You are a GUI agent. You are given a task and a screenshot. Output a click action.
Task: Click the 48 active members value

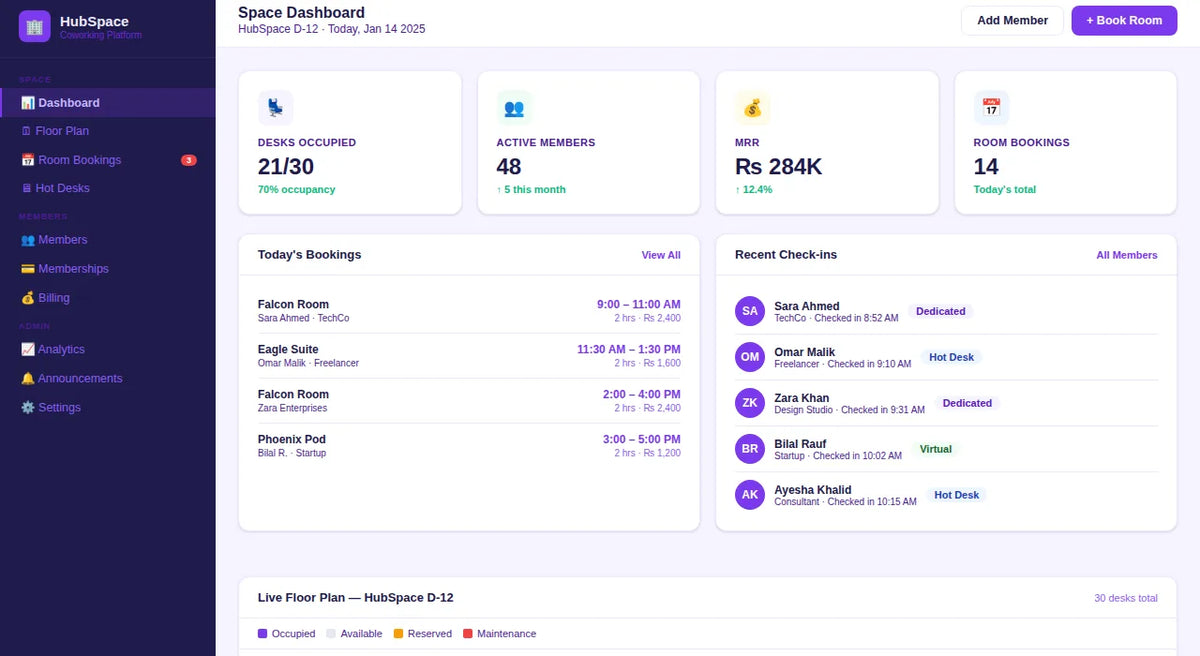509,167
